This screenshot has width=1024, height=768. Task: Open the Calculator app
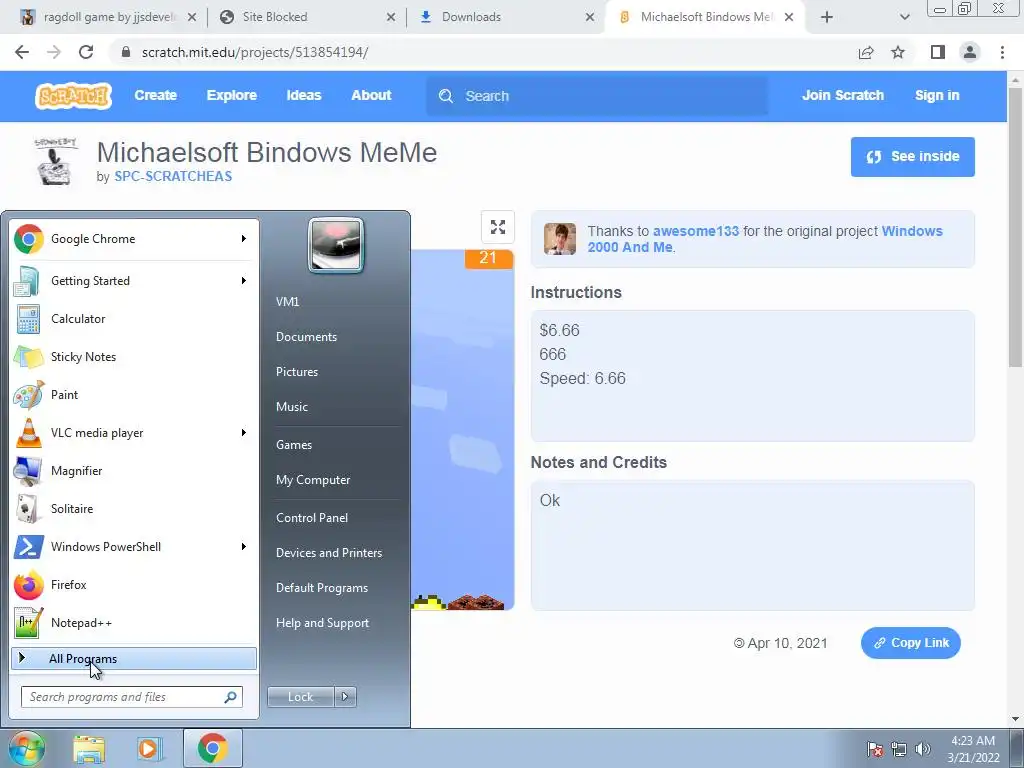[134, 319]
